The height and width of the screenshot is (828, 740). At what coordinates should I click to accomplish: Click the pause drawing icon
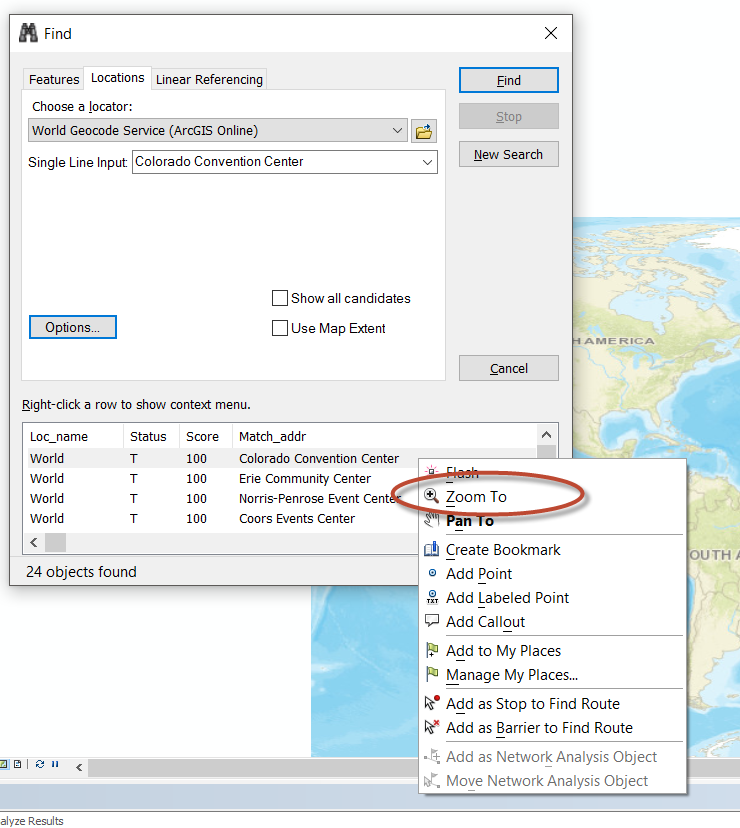coord(55,764)
